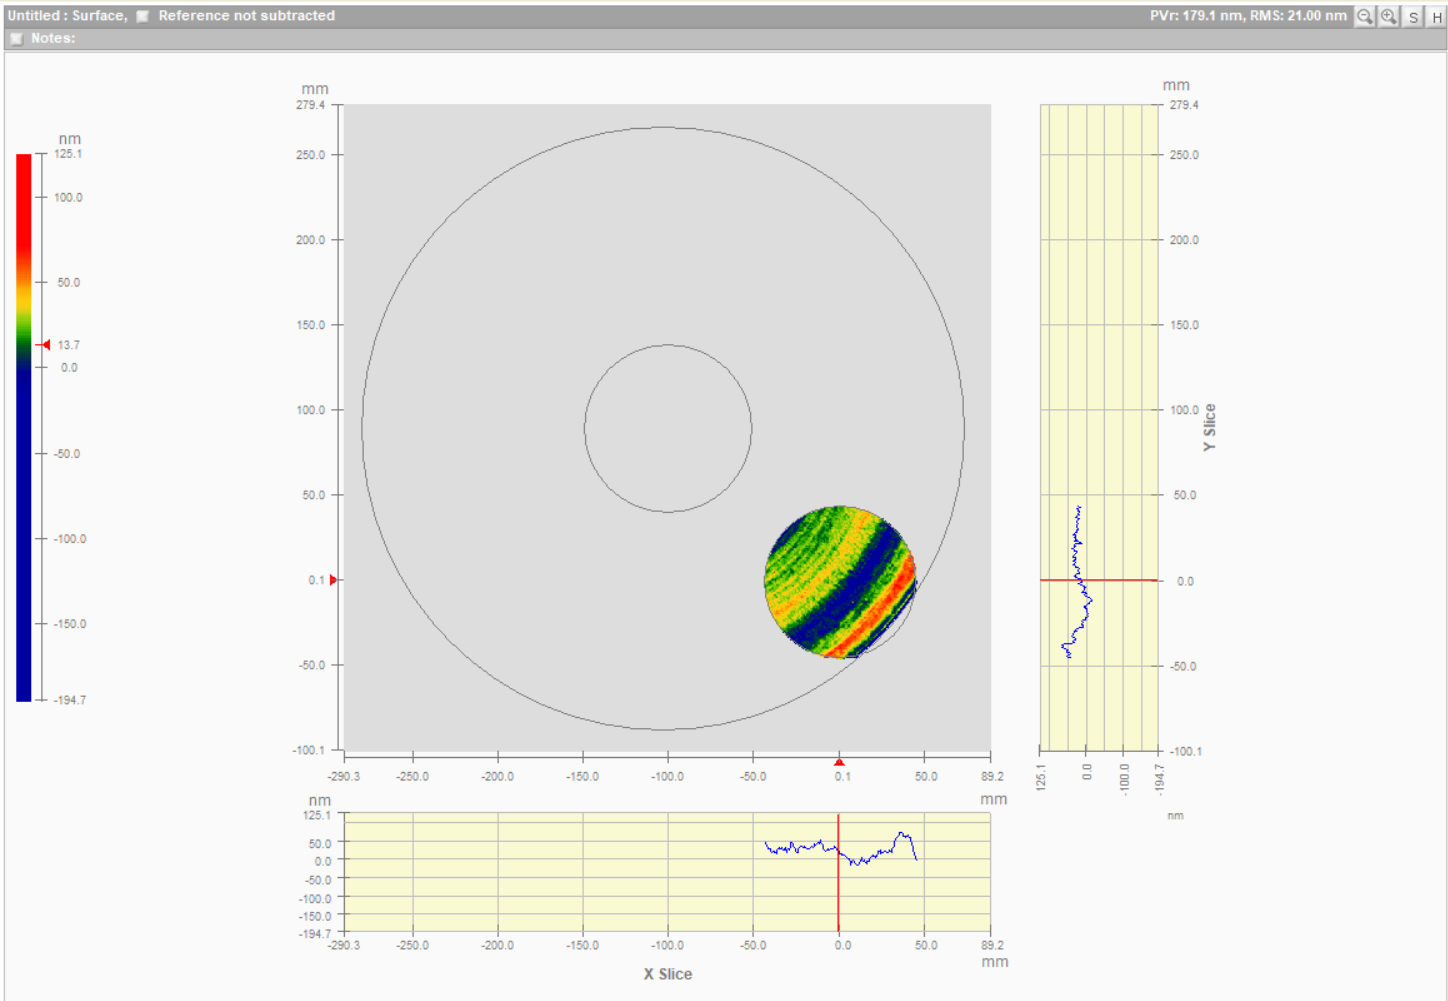
Task: Click the red Y-axis marker at 0.1
Action: pos(333,580)
